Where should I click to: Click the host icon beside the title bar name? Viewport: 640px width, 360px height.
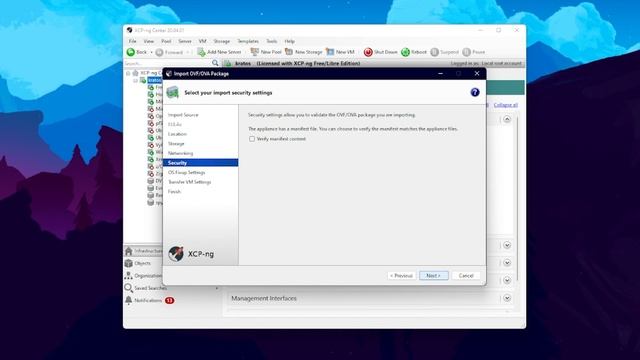228,63
